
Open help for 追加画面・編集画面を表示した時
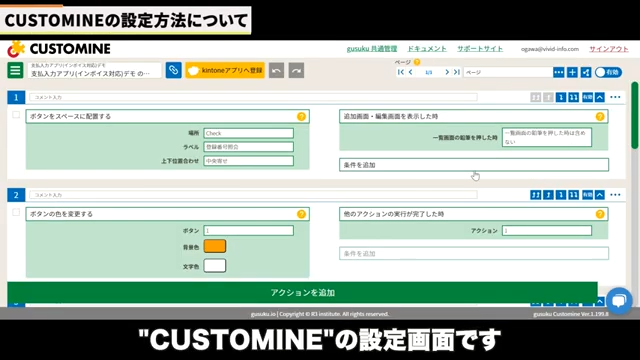point(600,116)
